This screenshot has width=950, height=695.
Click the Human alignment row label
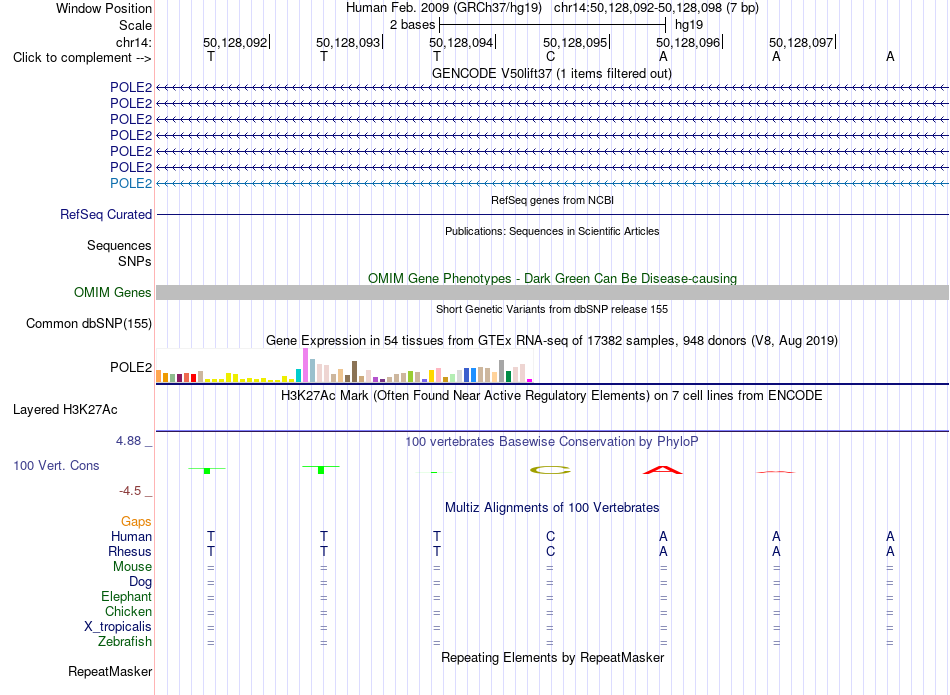pos(131,536)
